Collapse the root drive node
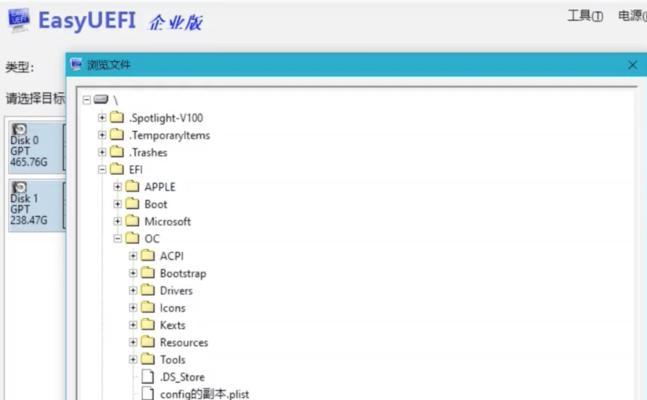This screenshot has width=647, height=400. [x=86, y=100]
